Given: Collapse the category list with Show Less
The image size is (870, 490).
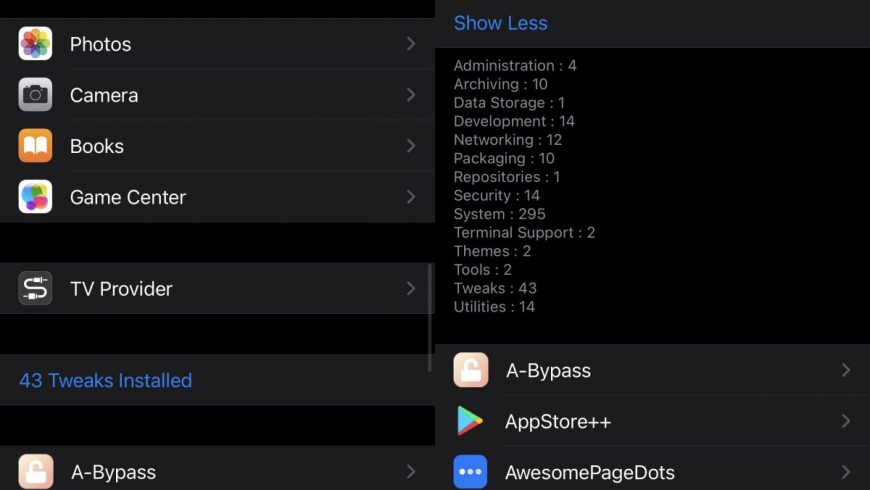Looking at the screenshot, I should point(500,23).
